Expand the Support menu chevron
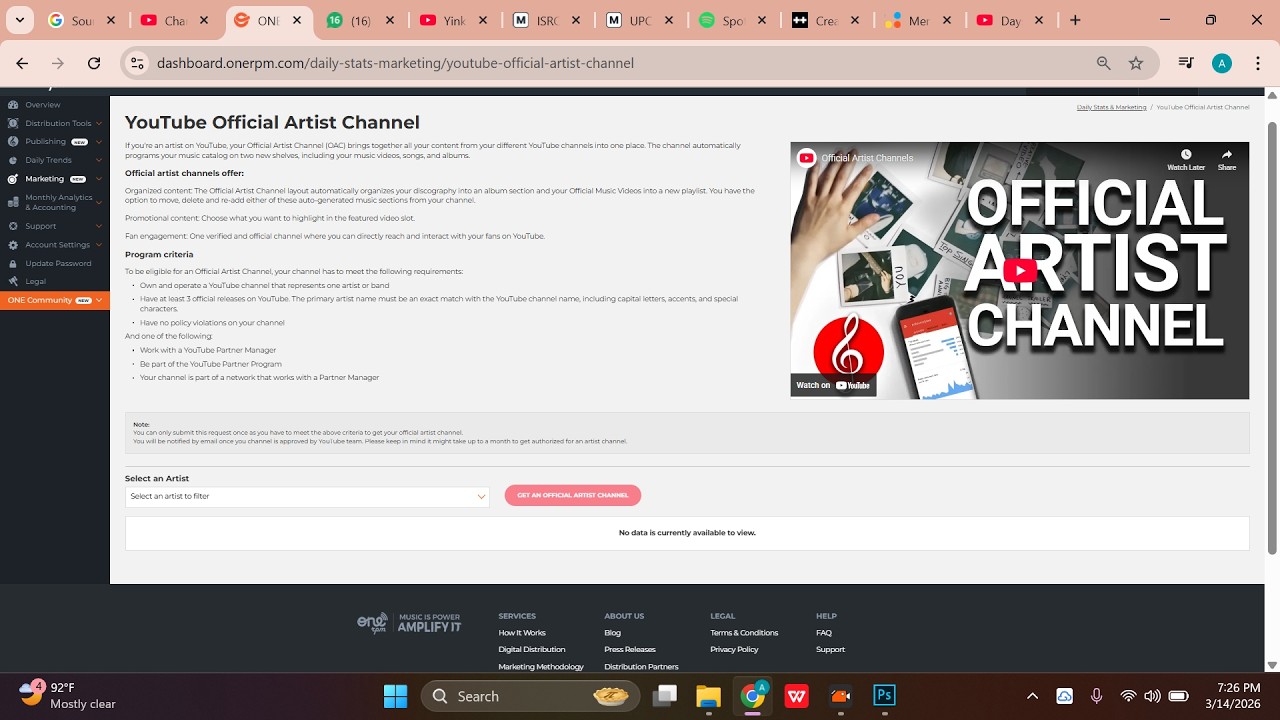The width and height of the screenshot is (1280, 720). click(100, 226)
